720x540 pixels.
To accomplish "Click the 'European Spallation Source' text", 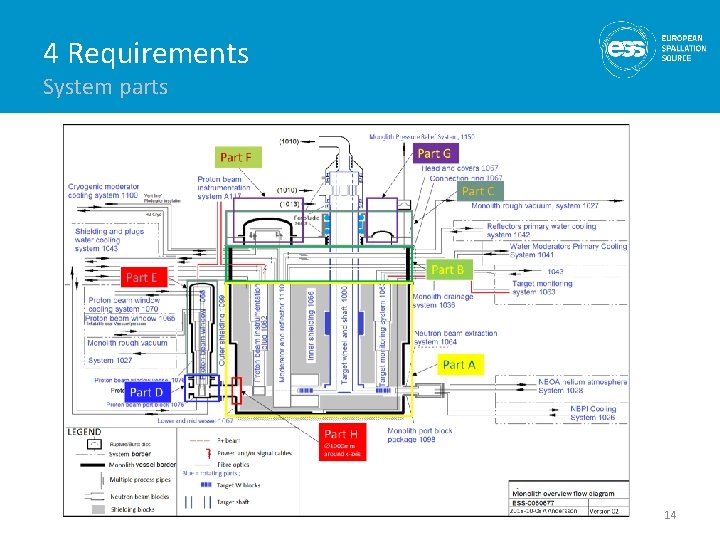I will click(684, 48).
